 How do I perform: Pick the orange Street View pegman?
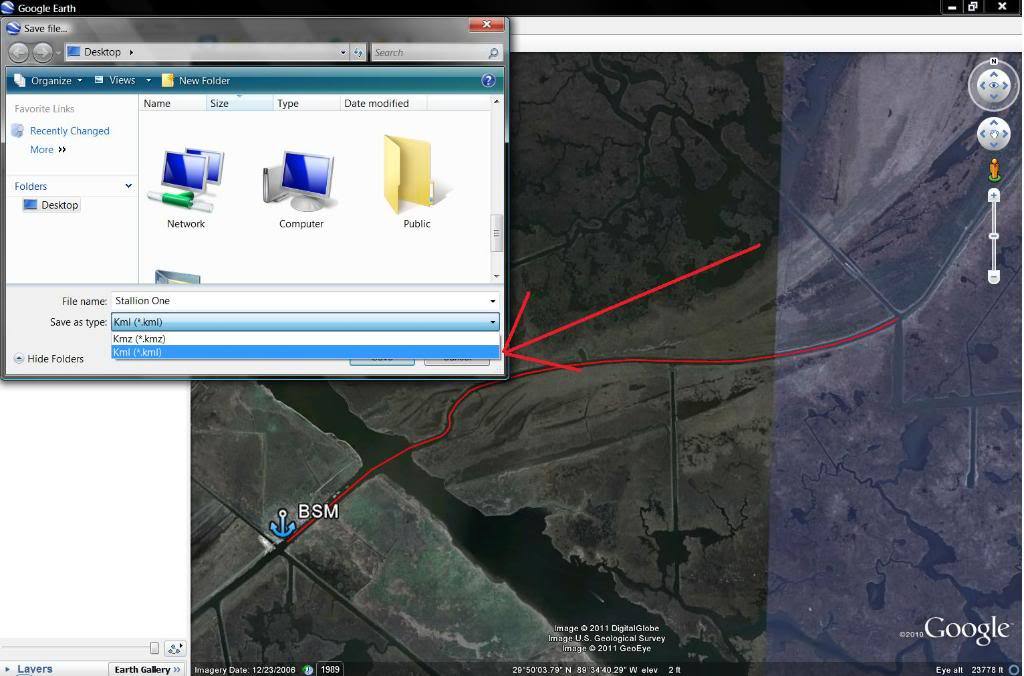tap(994, 170)
